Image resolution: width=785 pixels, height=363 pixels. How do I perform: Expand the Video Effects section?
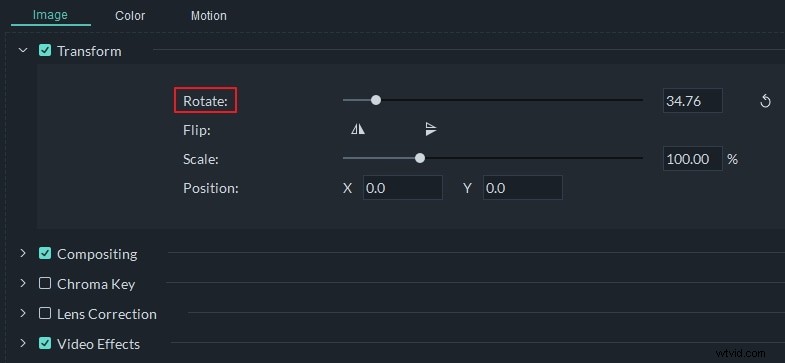click(x=23, y=343)
